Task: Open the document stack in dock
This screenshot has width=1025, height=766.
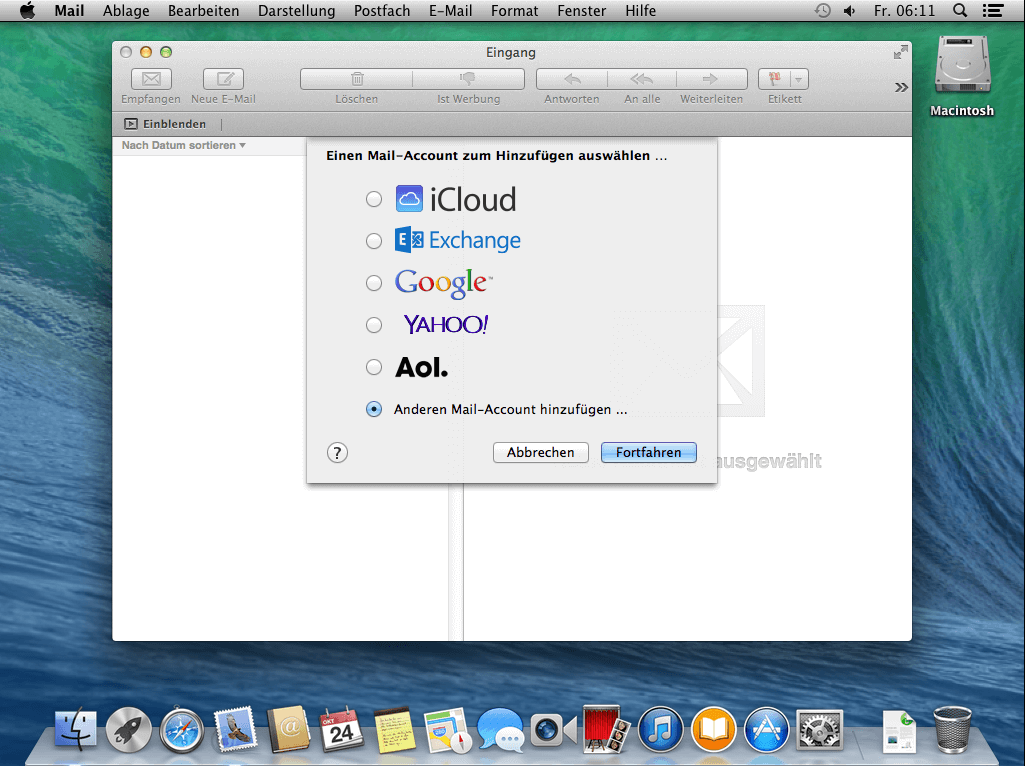Action: 899,731
